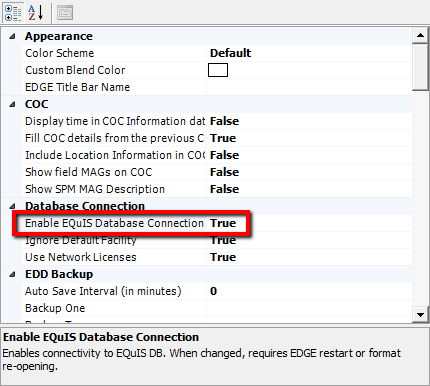Collapse the EDD Backup category

pyautogui.click(x=13, y=274)
